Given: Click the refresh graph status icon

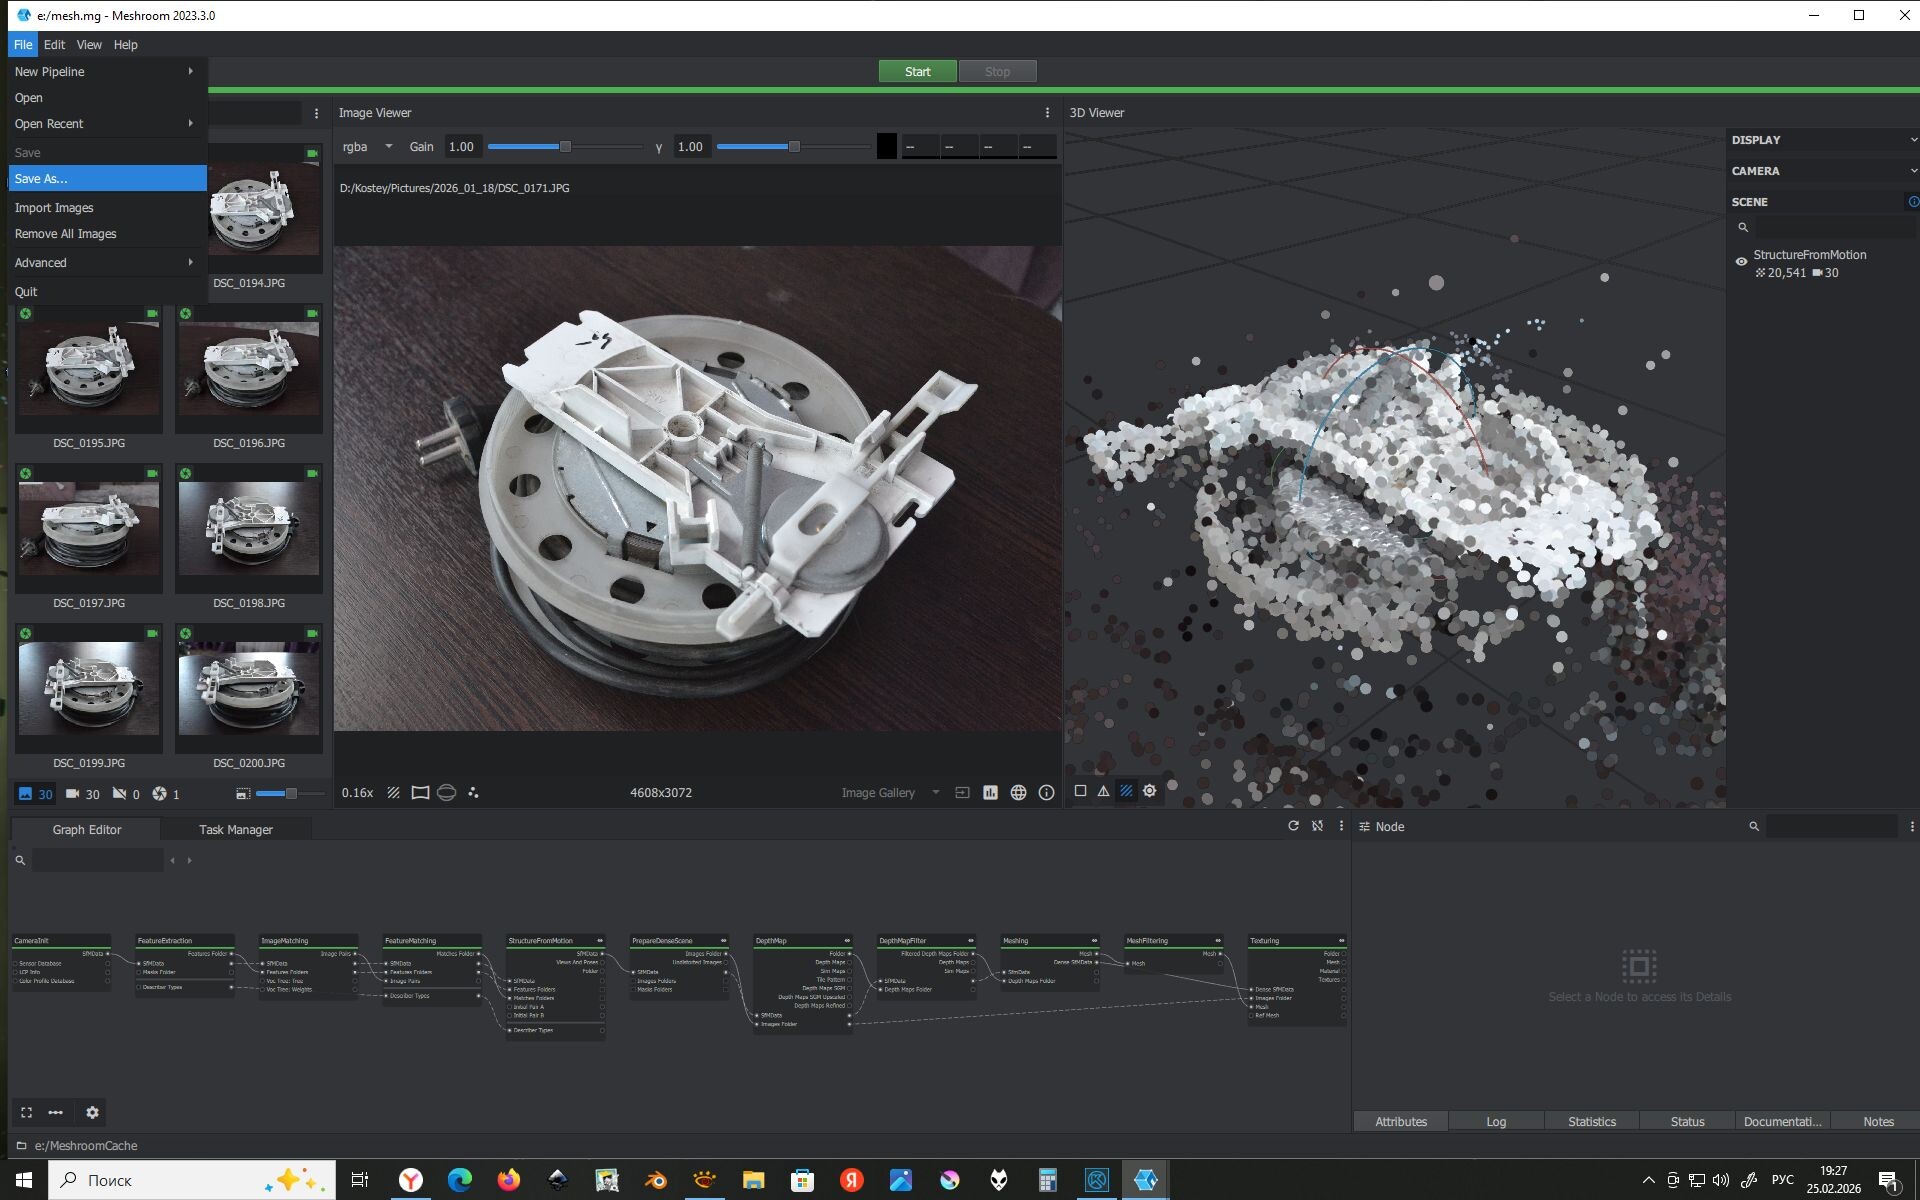Looking at the screenshot, I should 1293,826.
